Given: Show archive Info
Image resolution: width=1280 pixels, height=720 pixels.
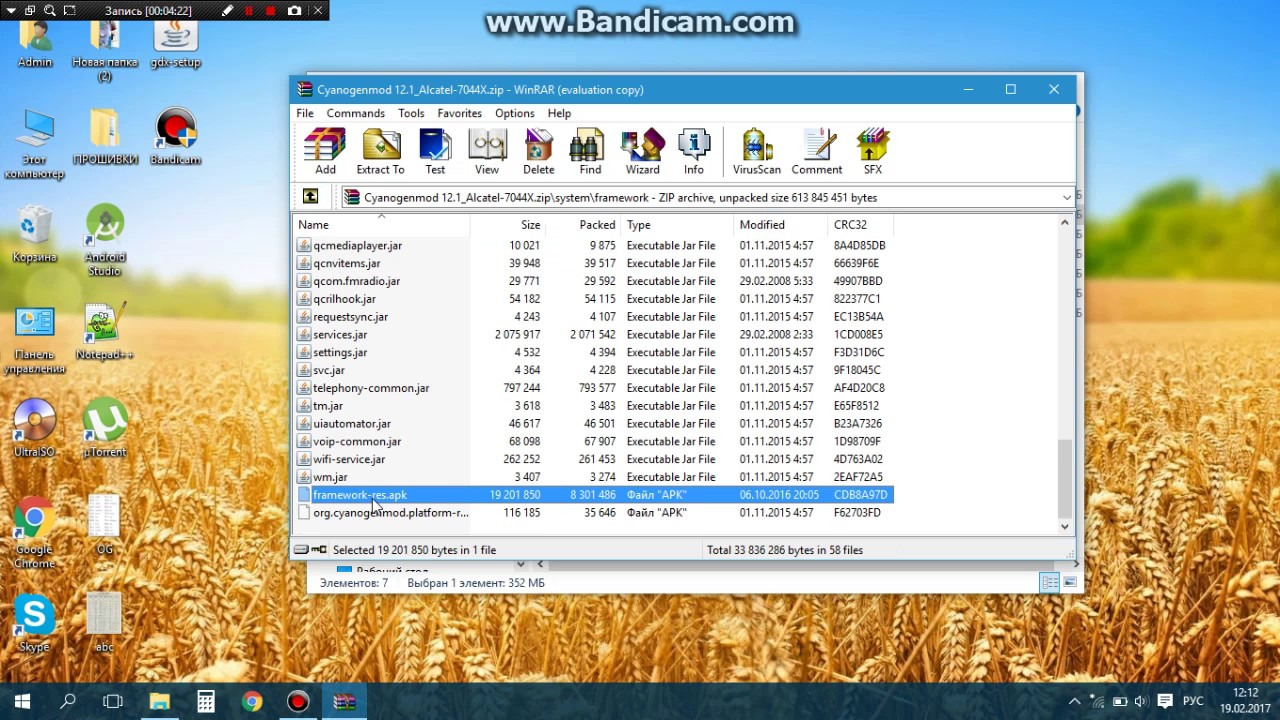Looking at the screenshot, I should point(694,152).
